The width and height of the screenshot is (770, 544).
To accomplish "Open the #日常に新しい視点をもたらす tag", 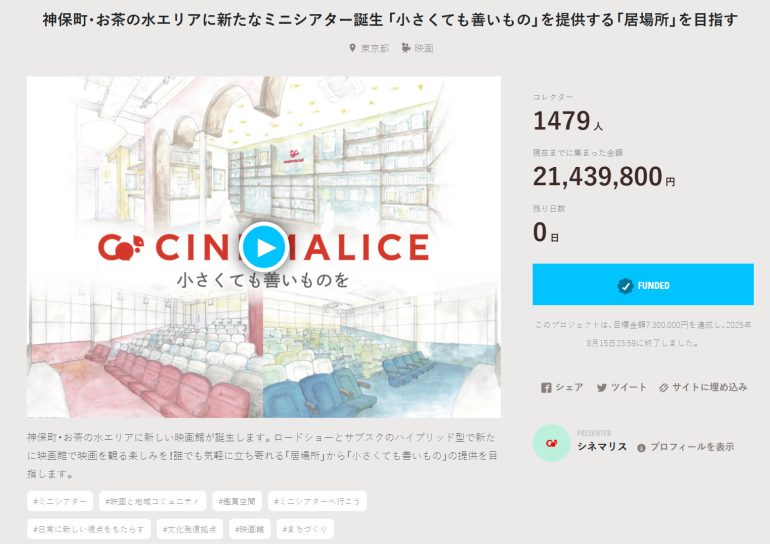I will [x=84, y=527].
